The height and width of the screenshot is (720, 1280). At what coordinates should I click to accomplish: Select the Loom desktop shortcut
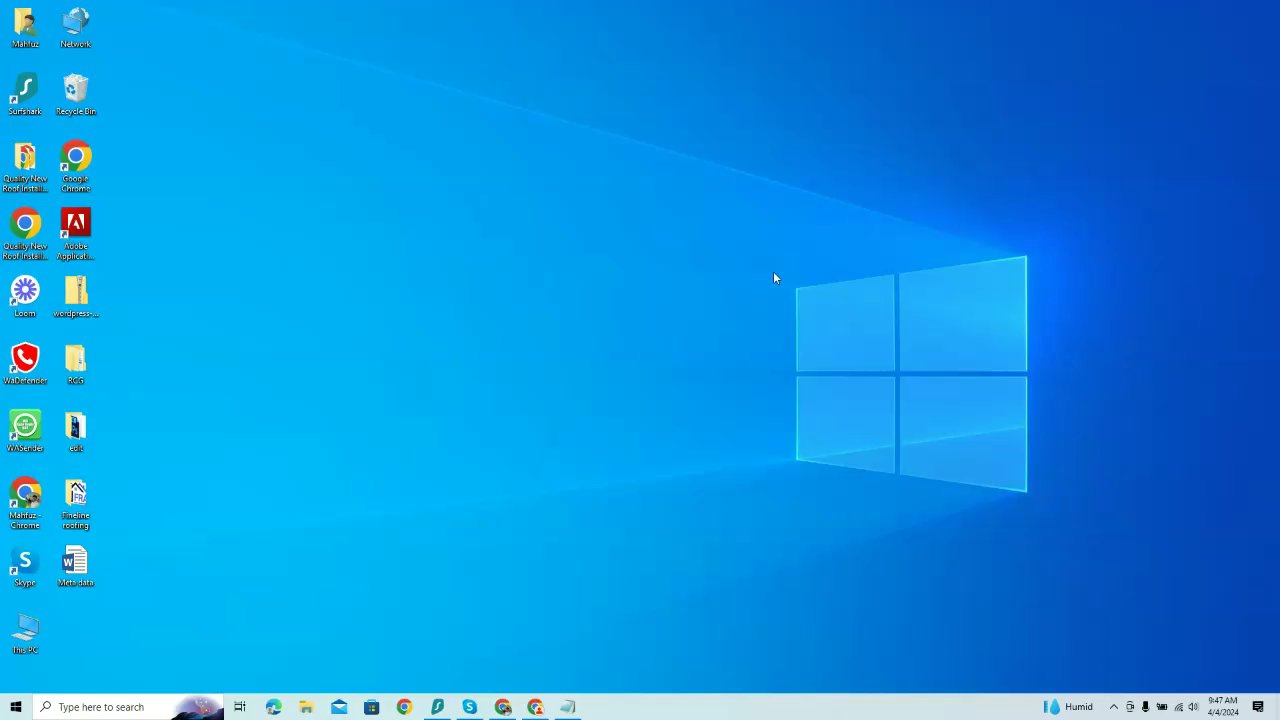25,297
